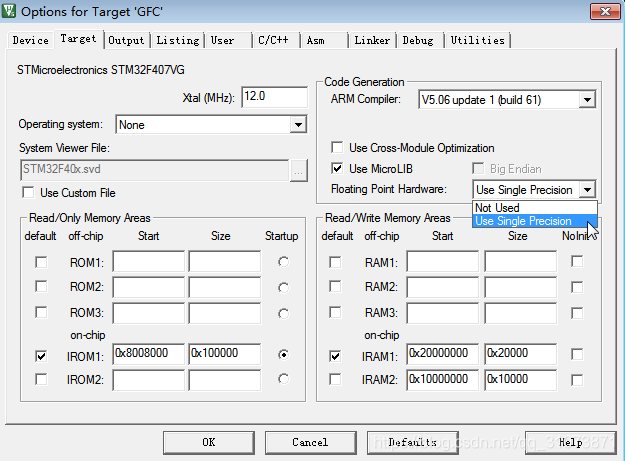Select ROM3 startup radio button

coord(283,314)
